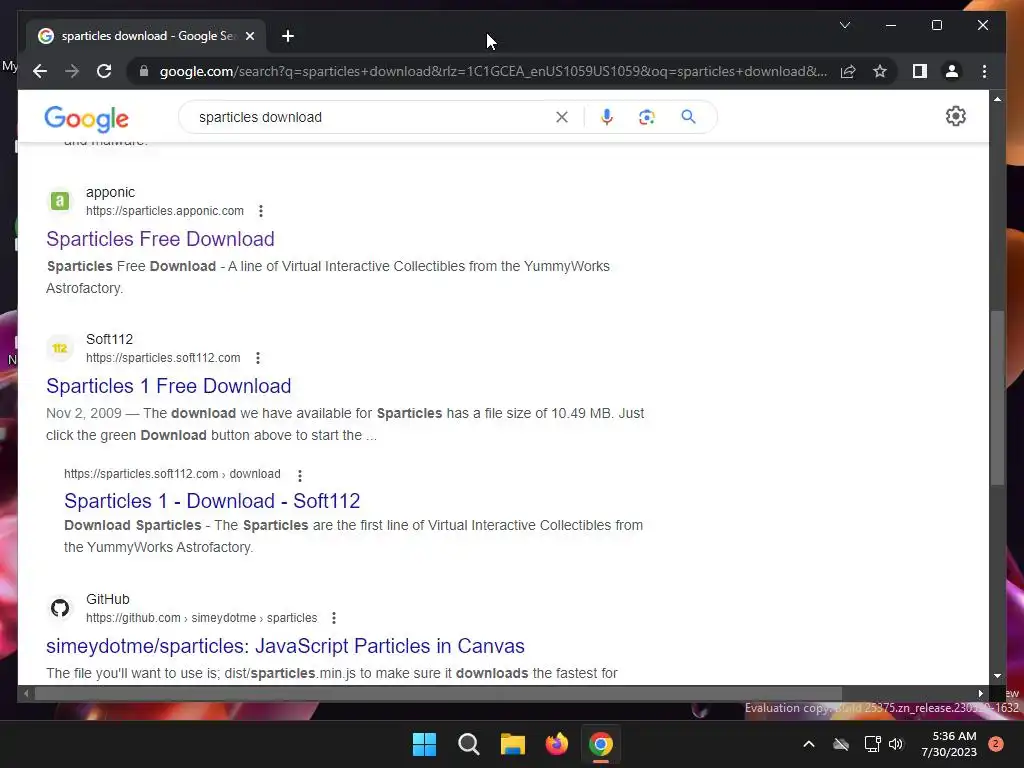
Task: Click the horizontal scrollbar thumb
Action: 438,694
